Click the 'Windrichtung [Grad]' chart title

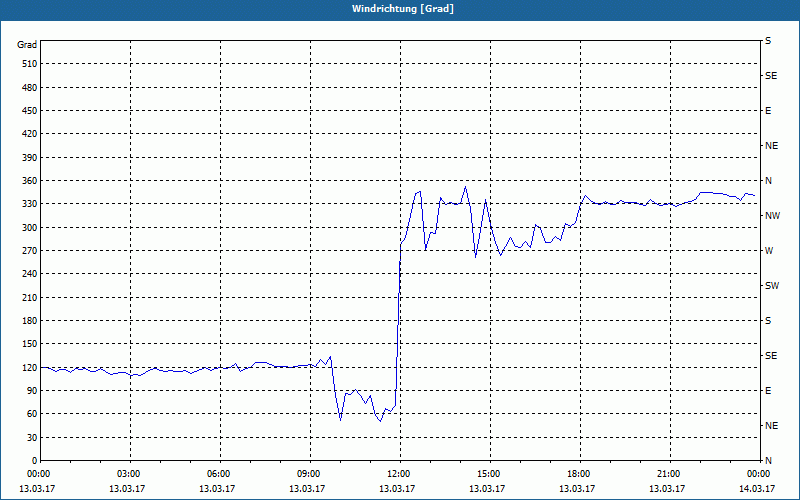403,9
